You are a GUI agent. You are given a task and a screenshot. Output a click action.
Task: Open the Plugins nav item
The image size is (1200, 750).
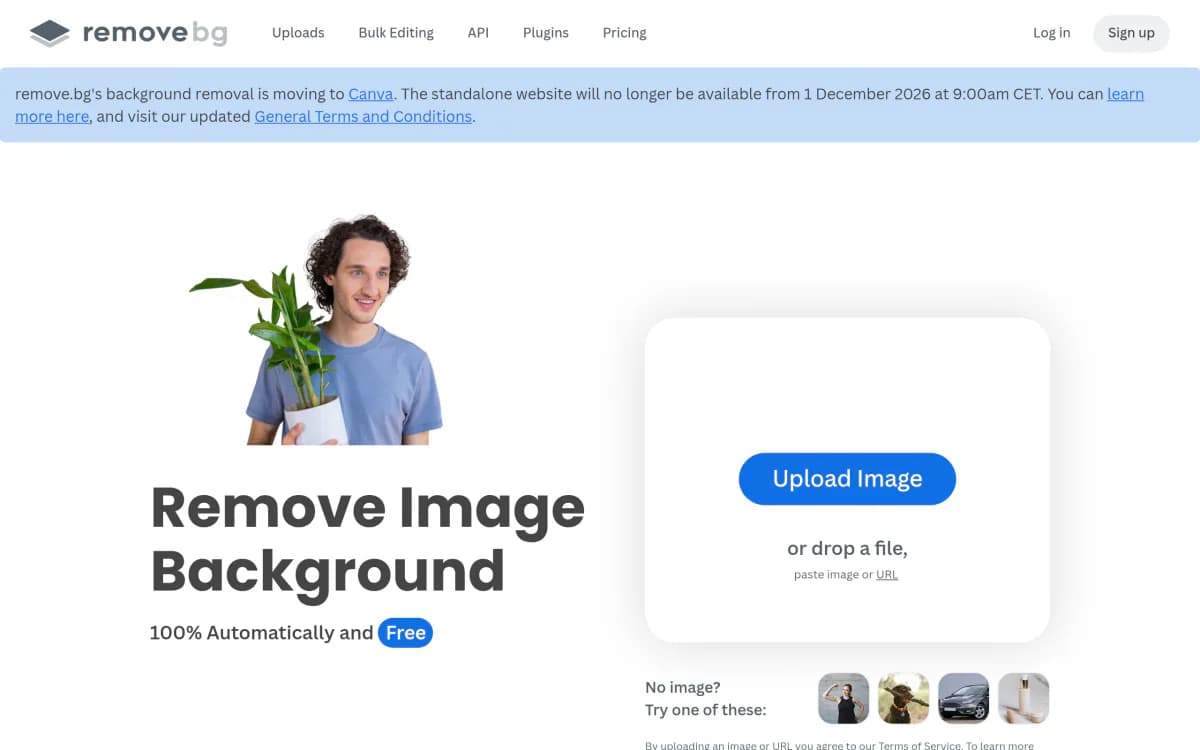coord(546,33)
